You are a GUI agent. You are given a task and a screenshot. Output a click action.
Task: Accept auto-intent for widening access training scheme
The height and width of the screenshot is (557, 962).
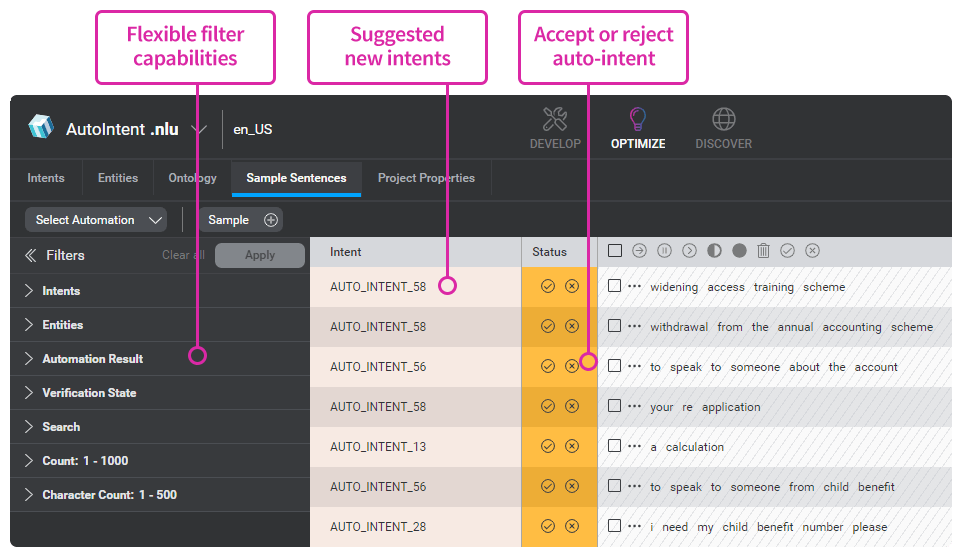548,286
